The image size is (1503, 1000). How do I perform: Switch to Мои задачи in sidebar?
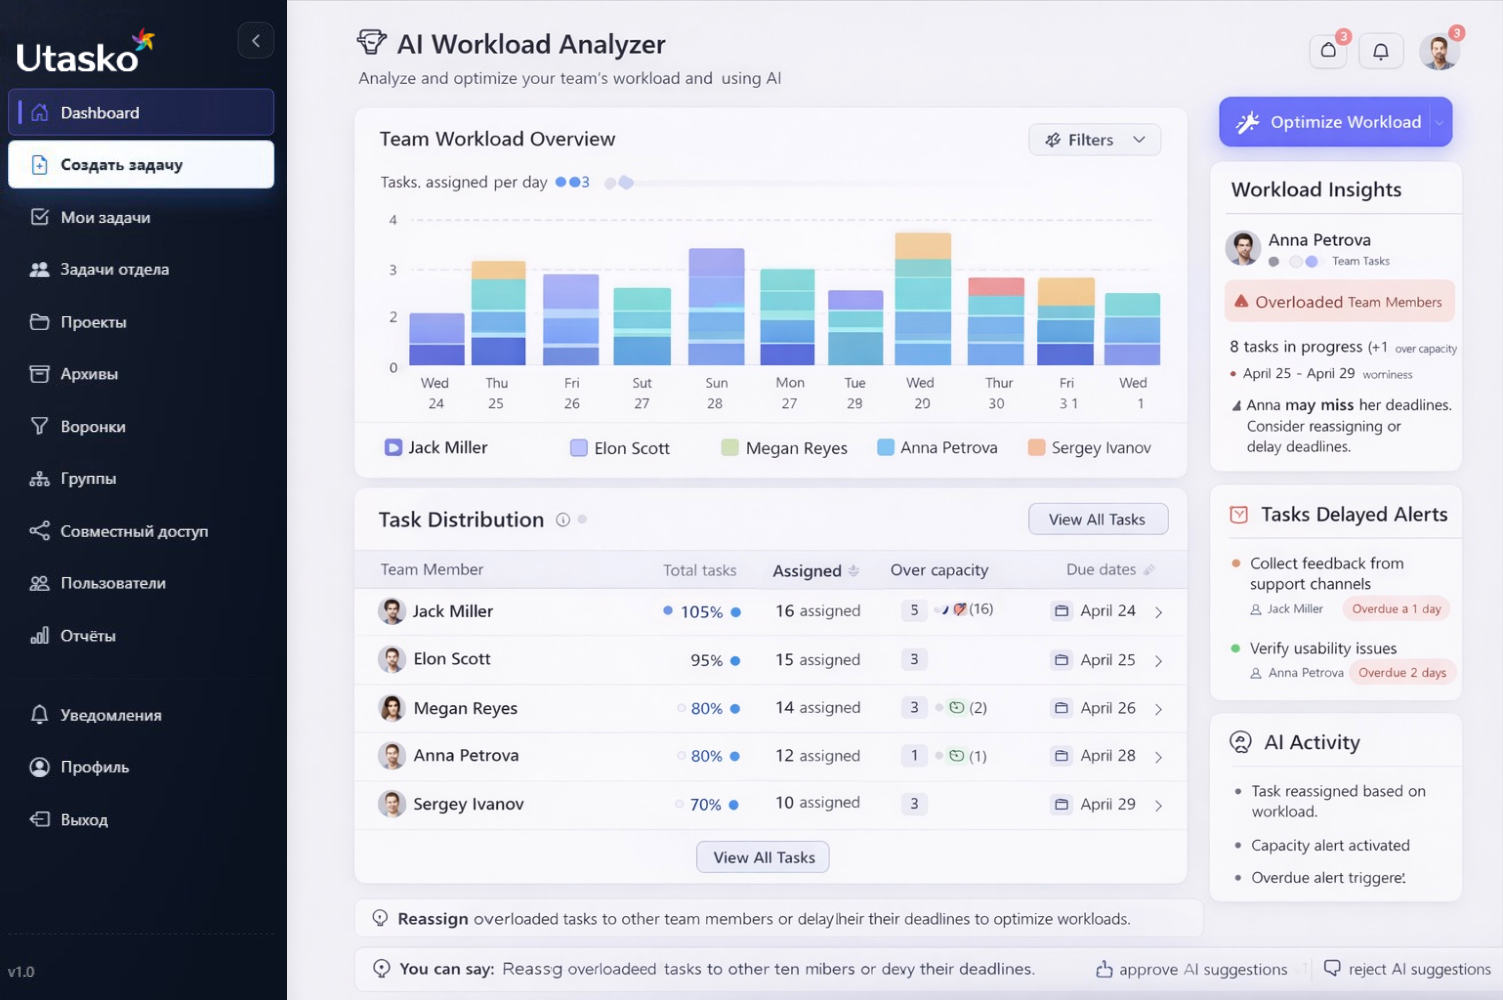pos(106,217)
